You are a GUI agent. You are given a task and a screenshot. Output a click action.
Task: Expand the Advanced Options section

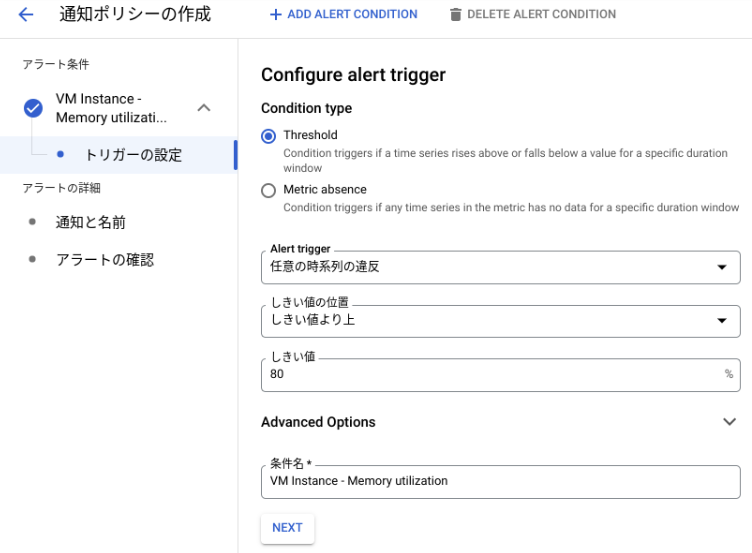(x=729, y=422)
